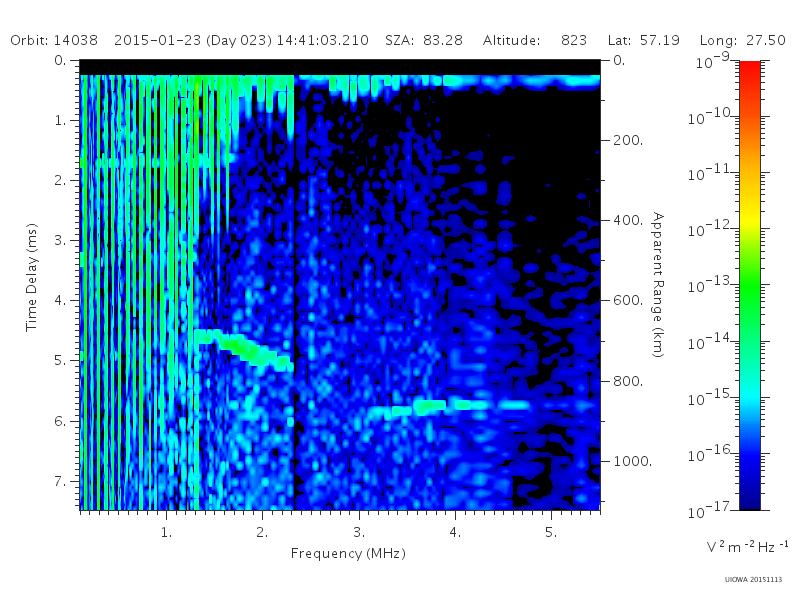This screenshot has width=800, height=600.
Task: Click the 'Orbit: 14038' header text
Action: point(54,40)
